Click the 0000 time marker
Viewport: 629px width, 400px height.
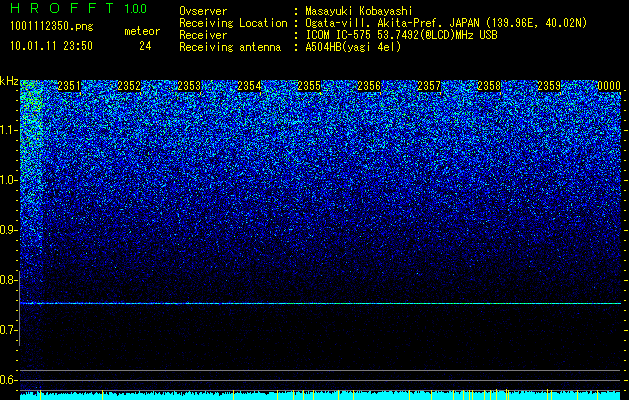(609, 86)
